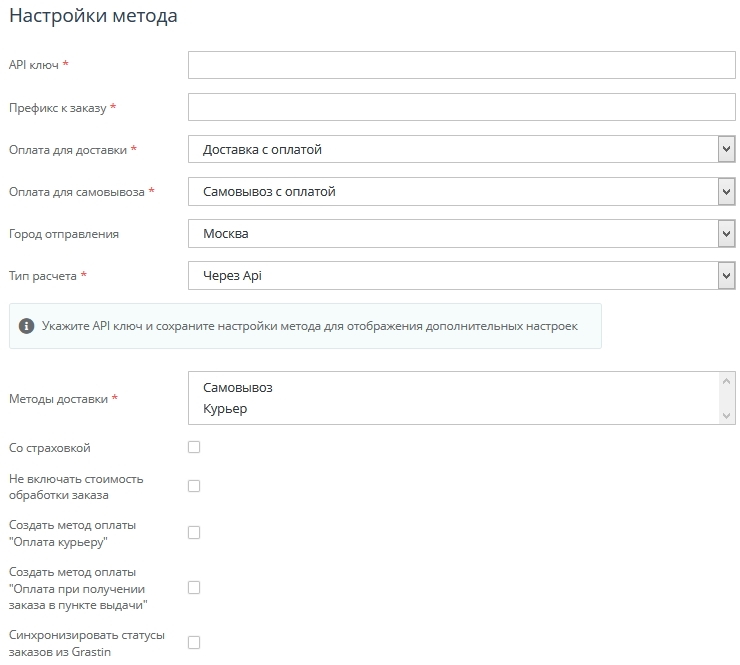740x665 pixels.
Task: Click the 'Настройки метода' heading
Action: point(93,16)
